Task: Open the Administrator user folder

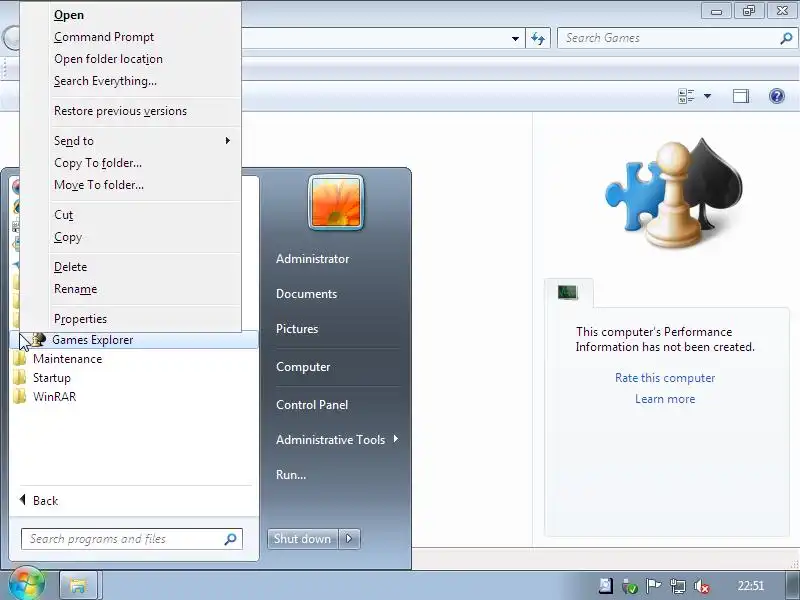Action: tap(312, 259)
